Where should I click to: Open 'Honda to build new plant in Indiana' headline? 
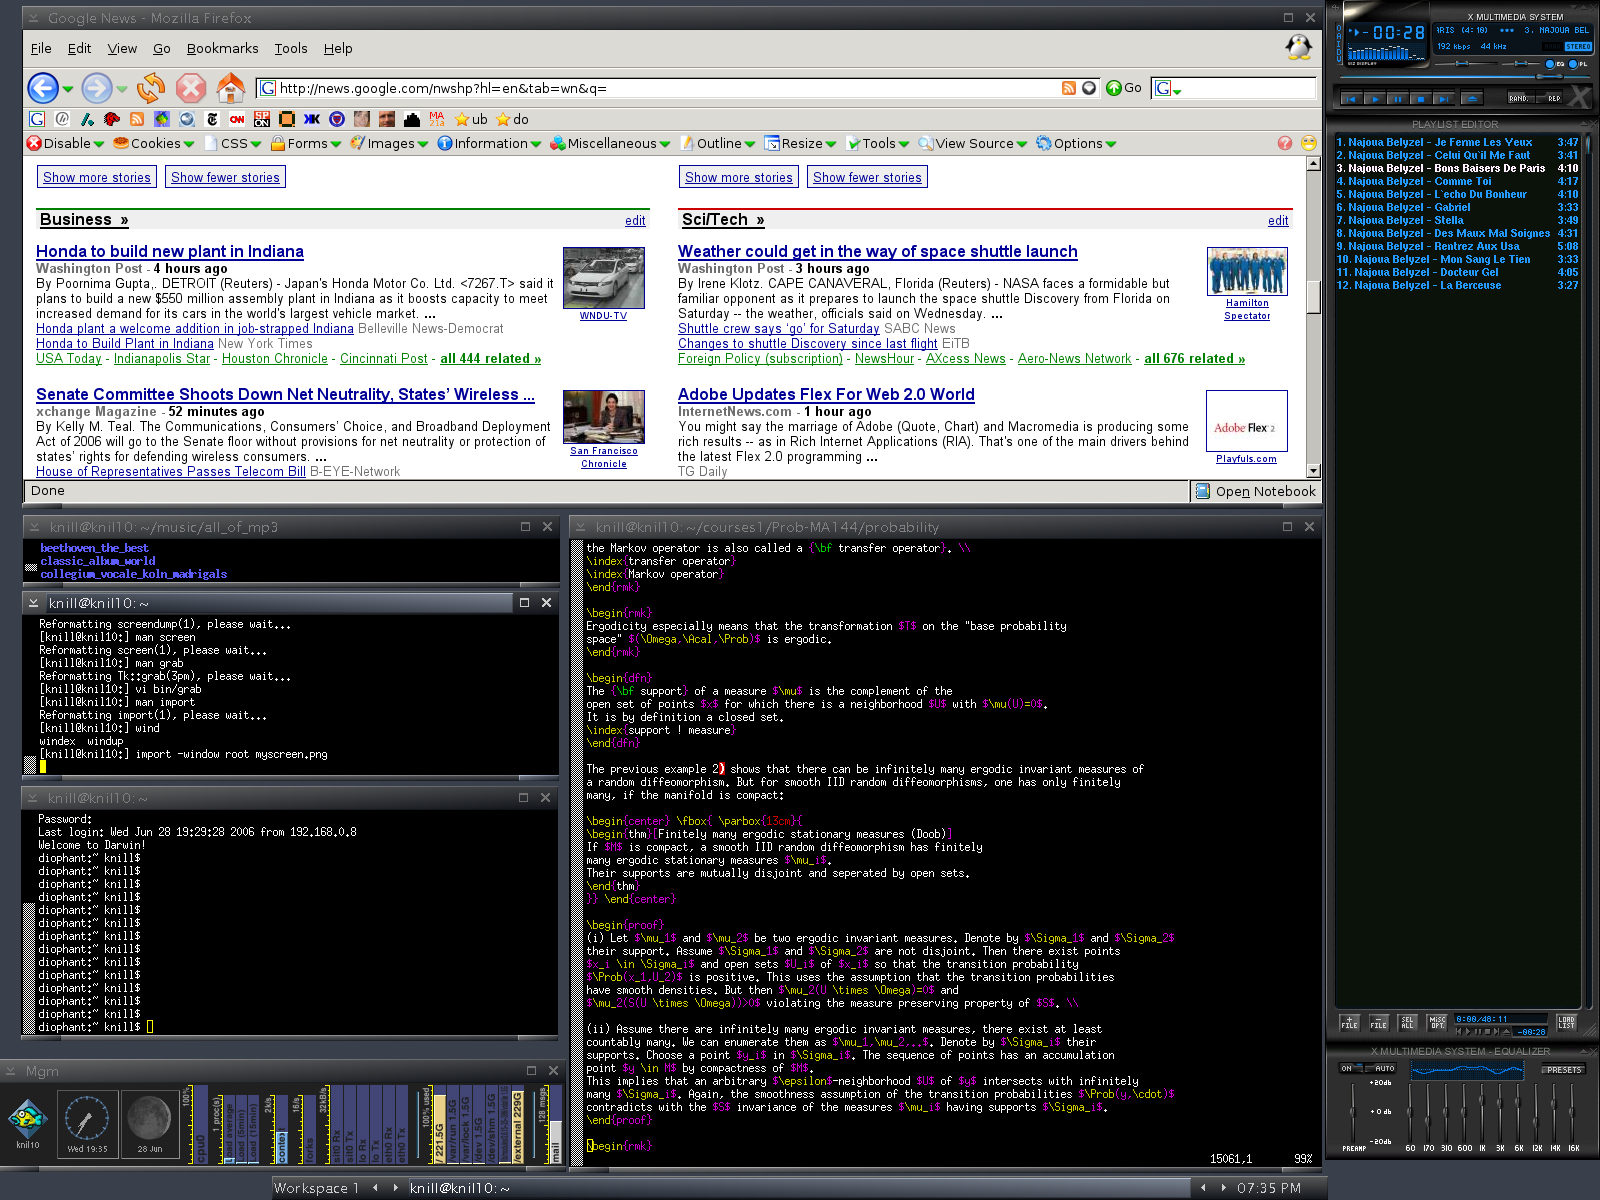click(170, 252)
